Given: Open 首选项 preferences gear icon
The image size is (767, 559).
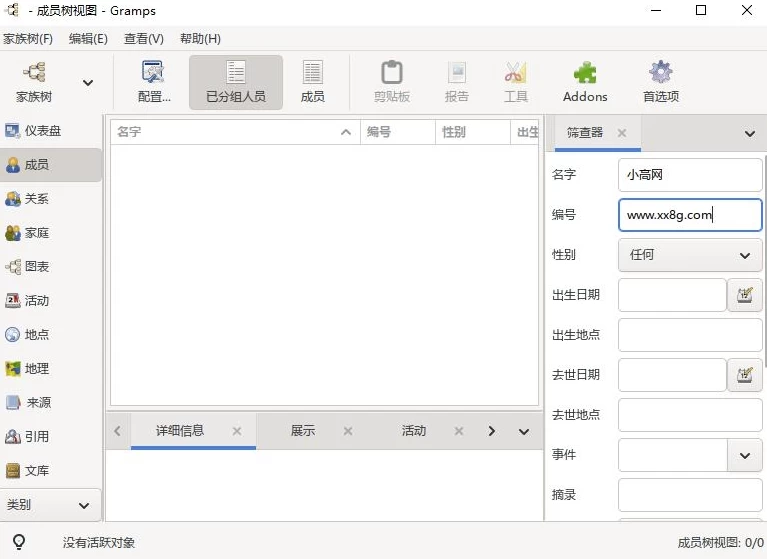Looking at the screenshot, I should pyautogui.click(x=660, y=82).
